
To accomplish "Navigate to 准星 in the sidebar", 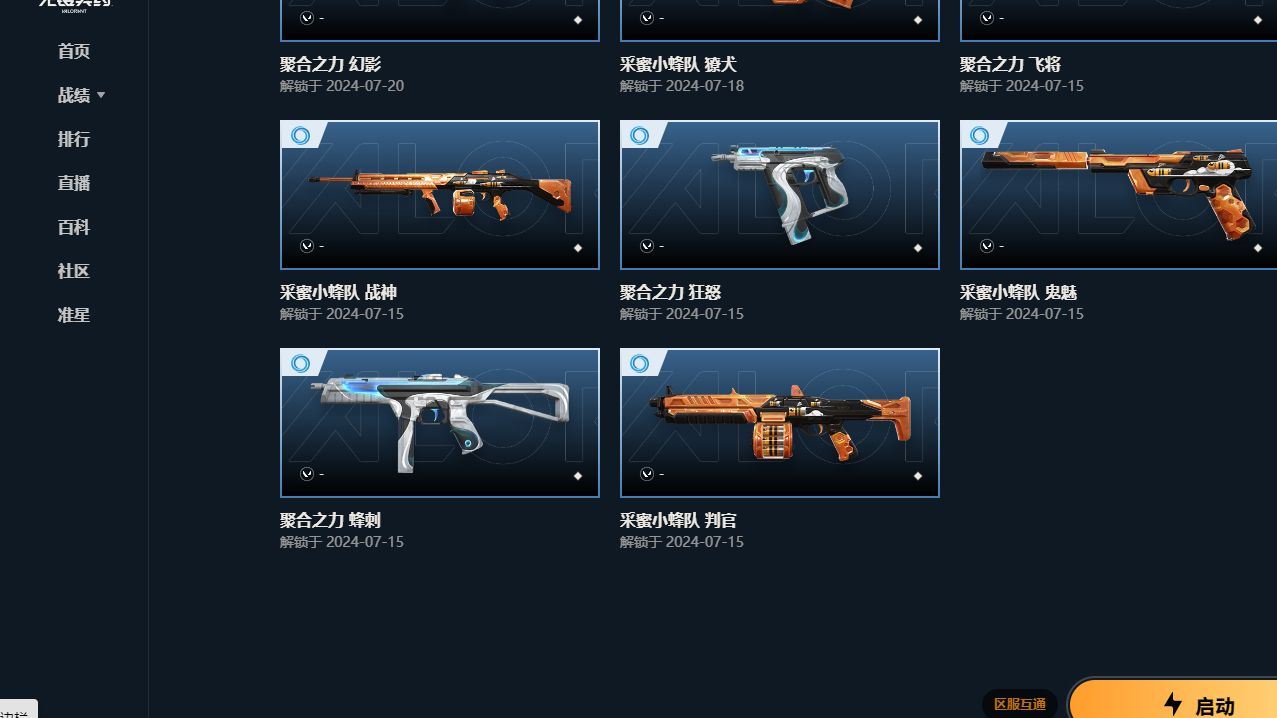I will coord(74,315).
